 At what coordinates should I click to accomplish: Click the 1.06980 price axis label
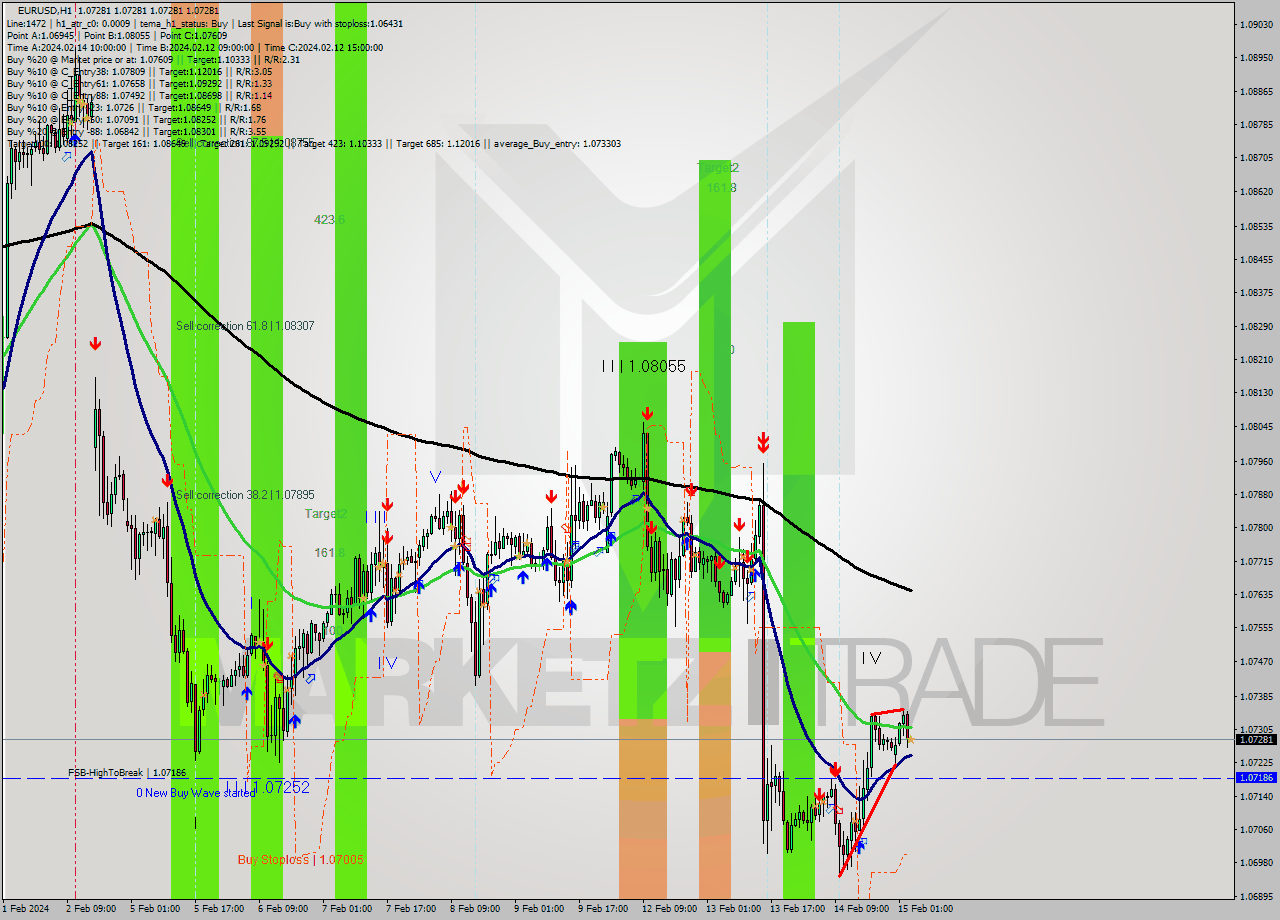1256,862
